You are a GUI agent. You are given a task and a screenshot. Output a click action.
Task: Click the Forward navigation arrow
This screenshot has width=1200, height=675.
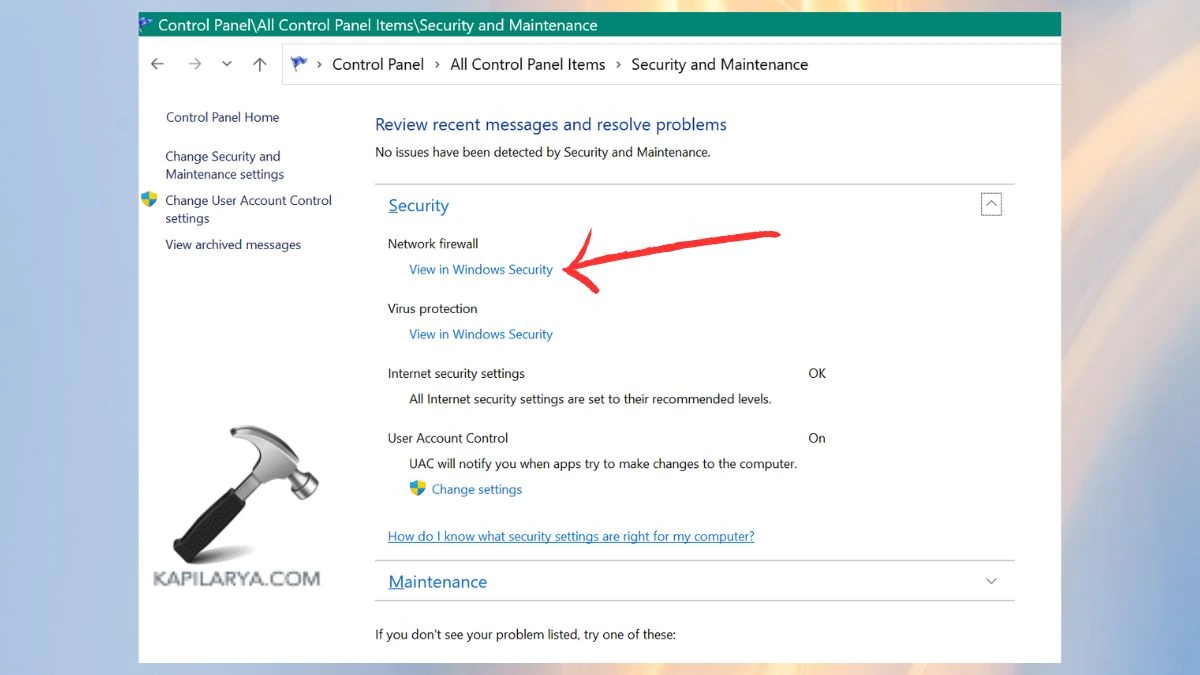pos(195,64)
